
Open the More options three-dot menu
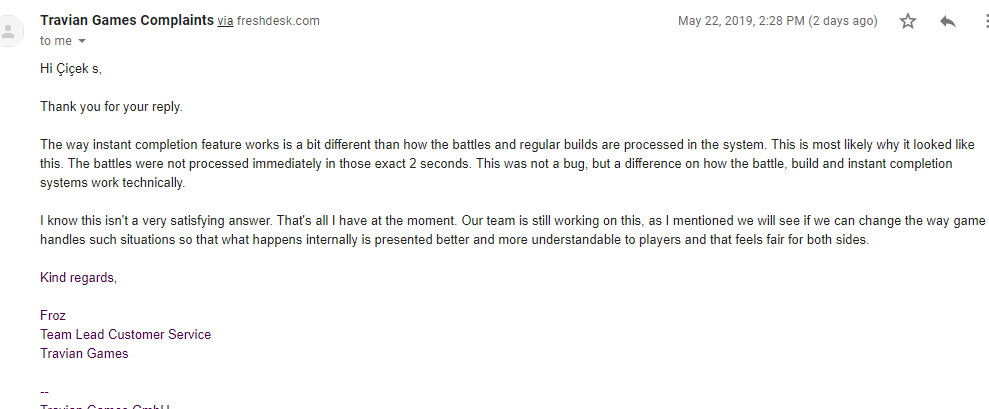(985, 21)
